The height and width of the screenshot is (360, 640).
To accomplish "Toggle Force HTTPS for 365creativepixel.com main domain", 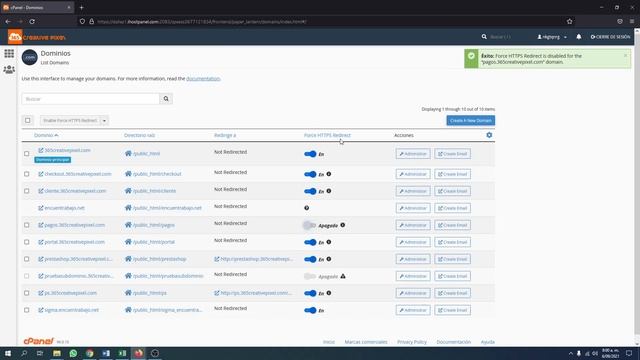I will [310, 154].
